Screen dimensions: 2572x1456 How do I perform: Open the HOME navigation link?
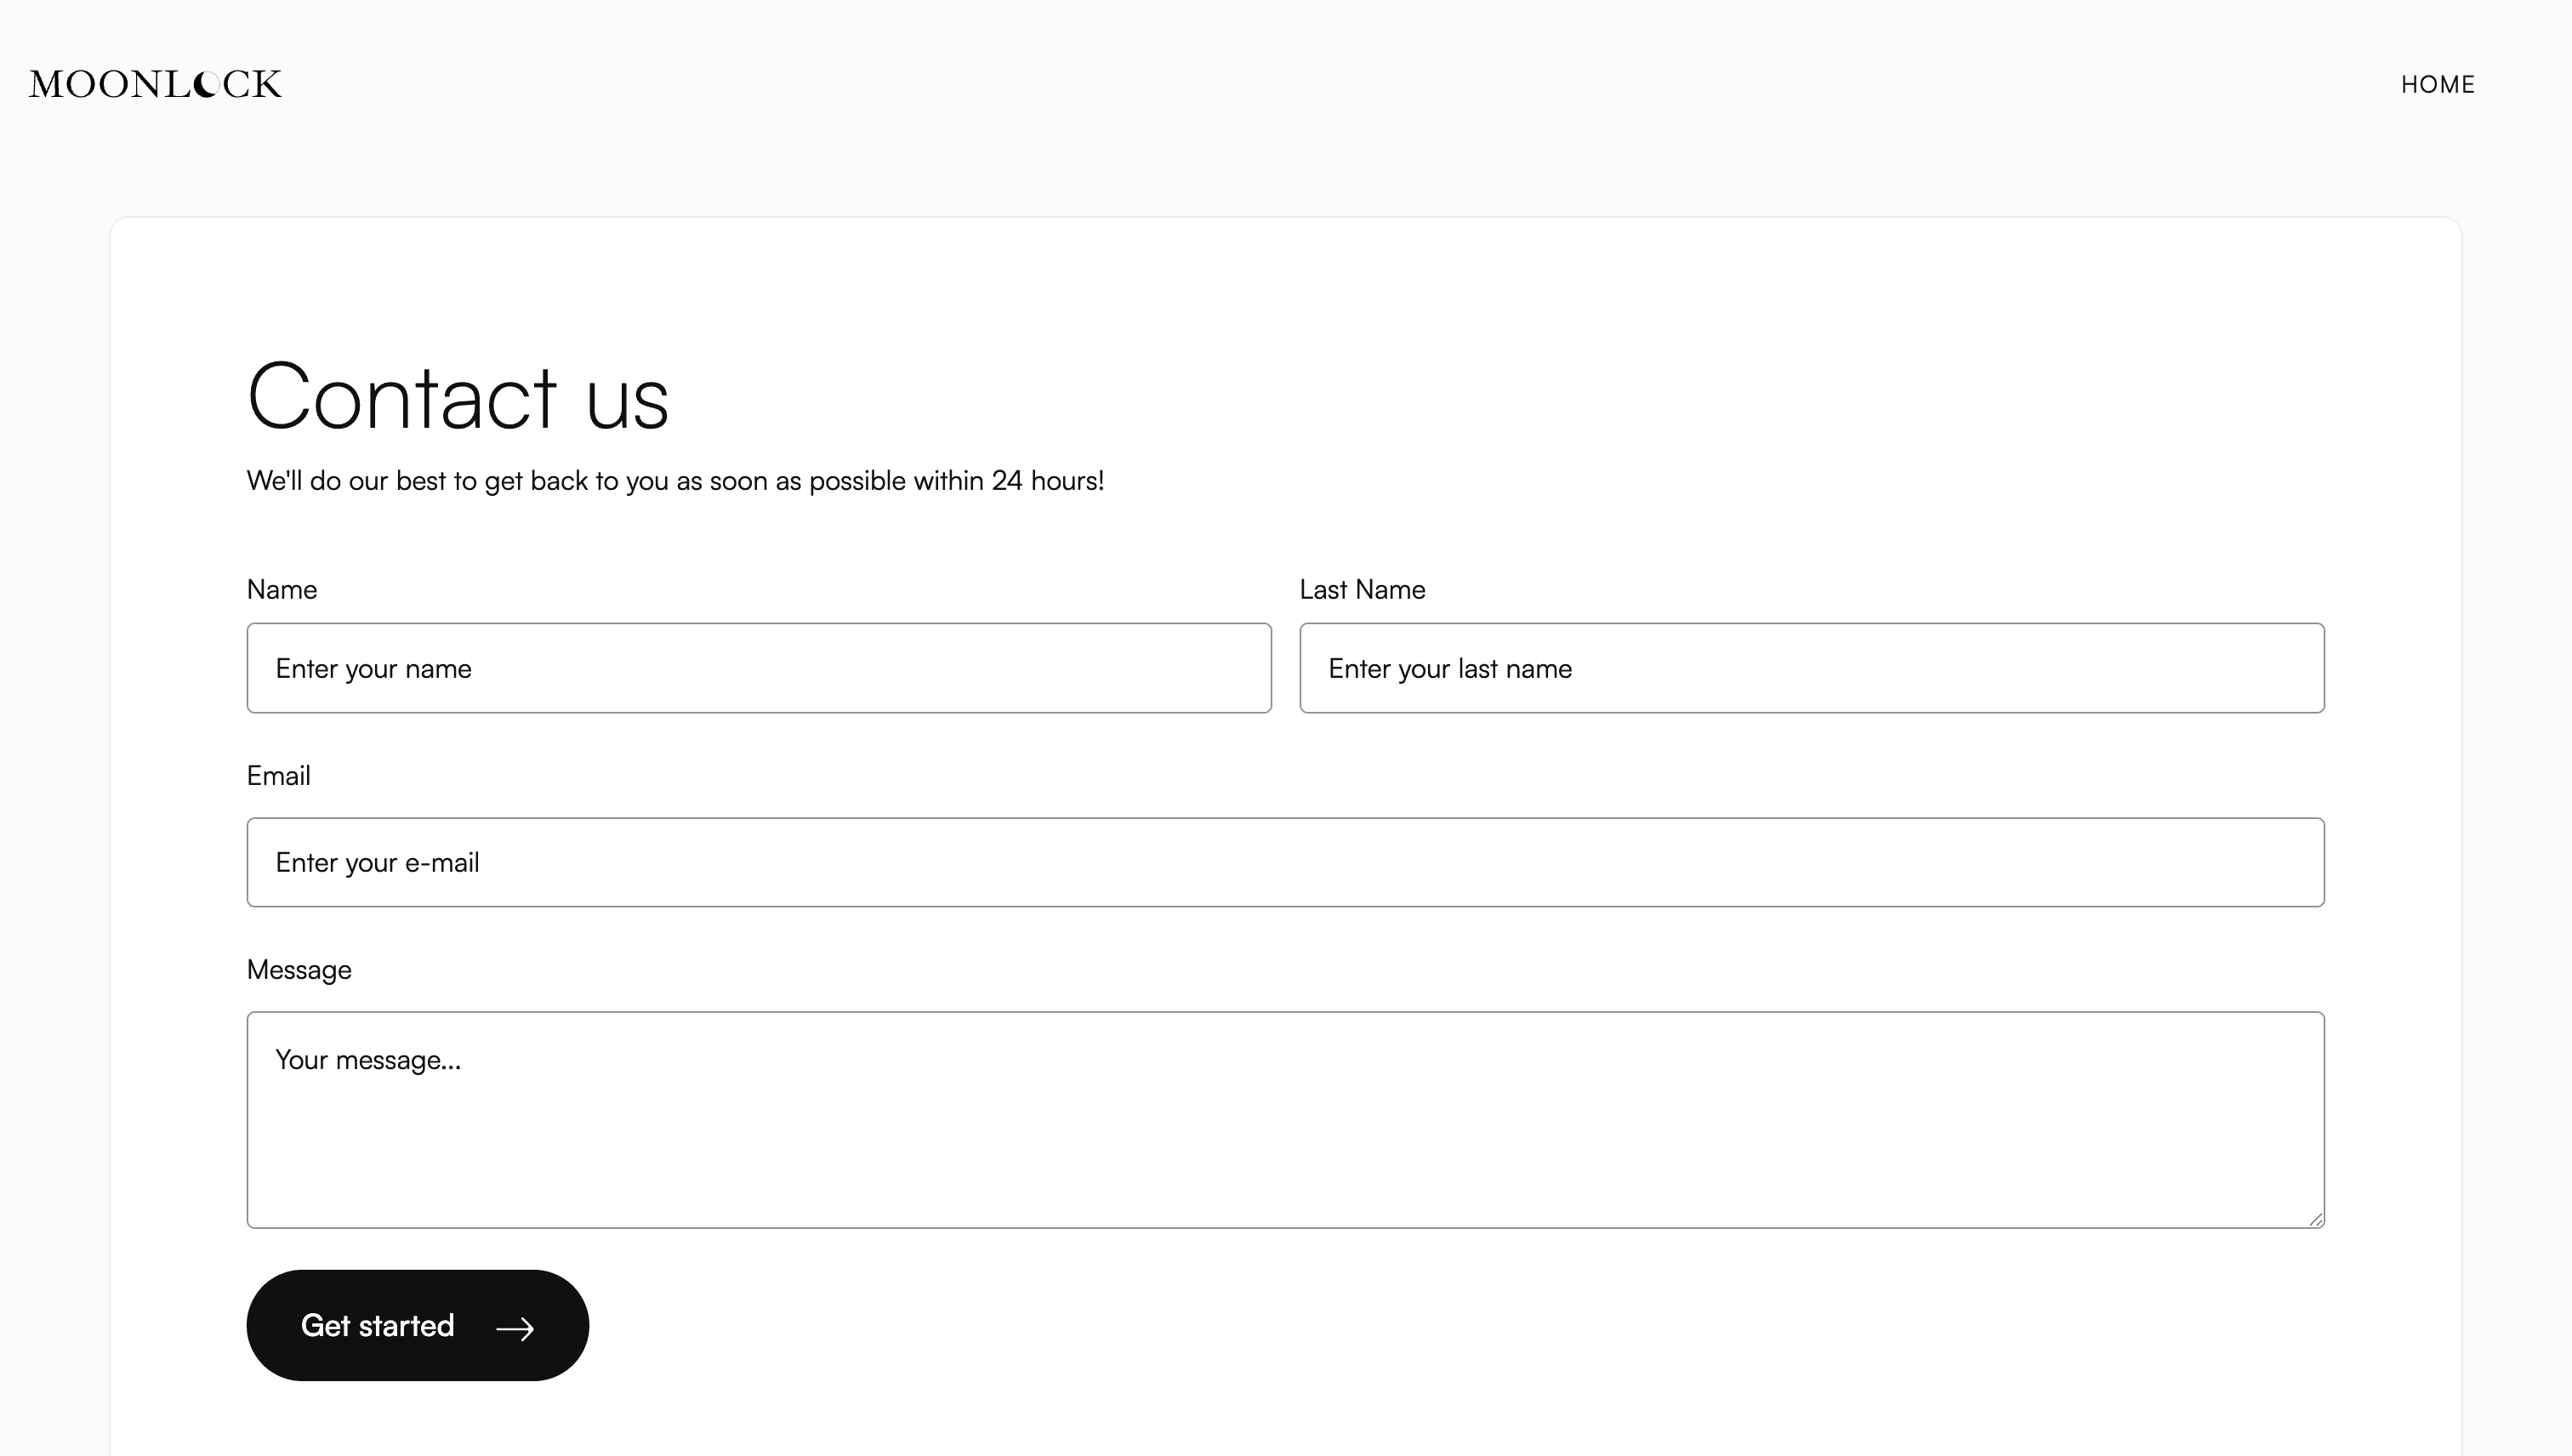[2437, 85]
